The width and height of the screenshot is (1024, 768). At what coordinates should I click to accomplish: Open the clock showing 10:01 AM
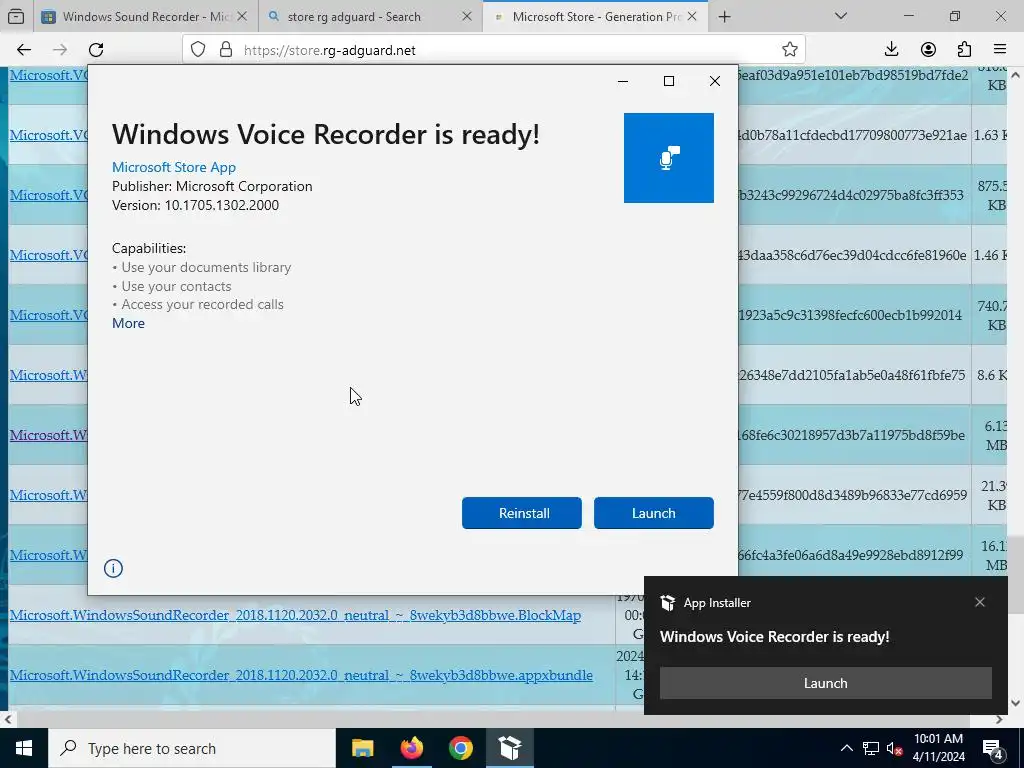coord(938,748)
